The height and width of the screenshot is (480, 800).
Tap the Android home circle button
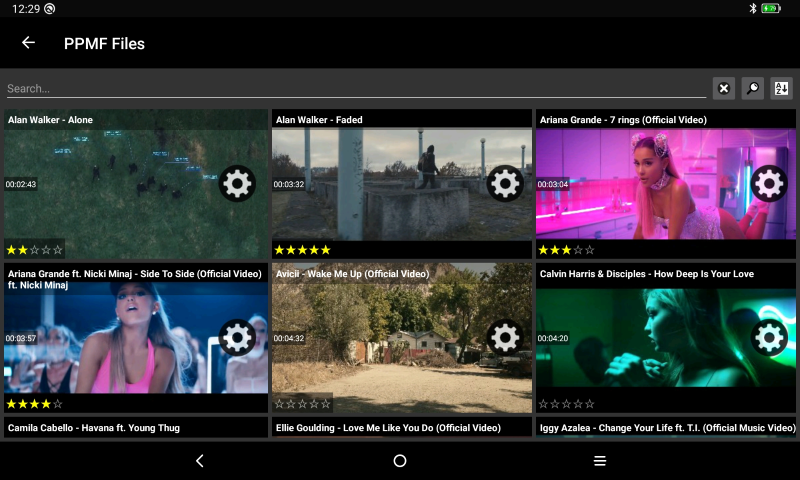(x=400, y=461)
